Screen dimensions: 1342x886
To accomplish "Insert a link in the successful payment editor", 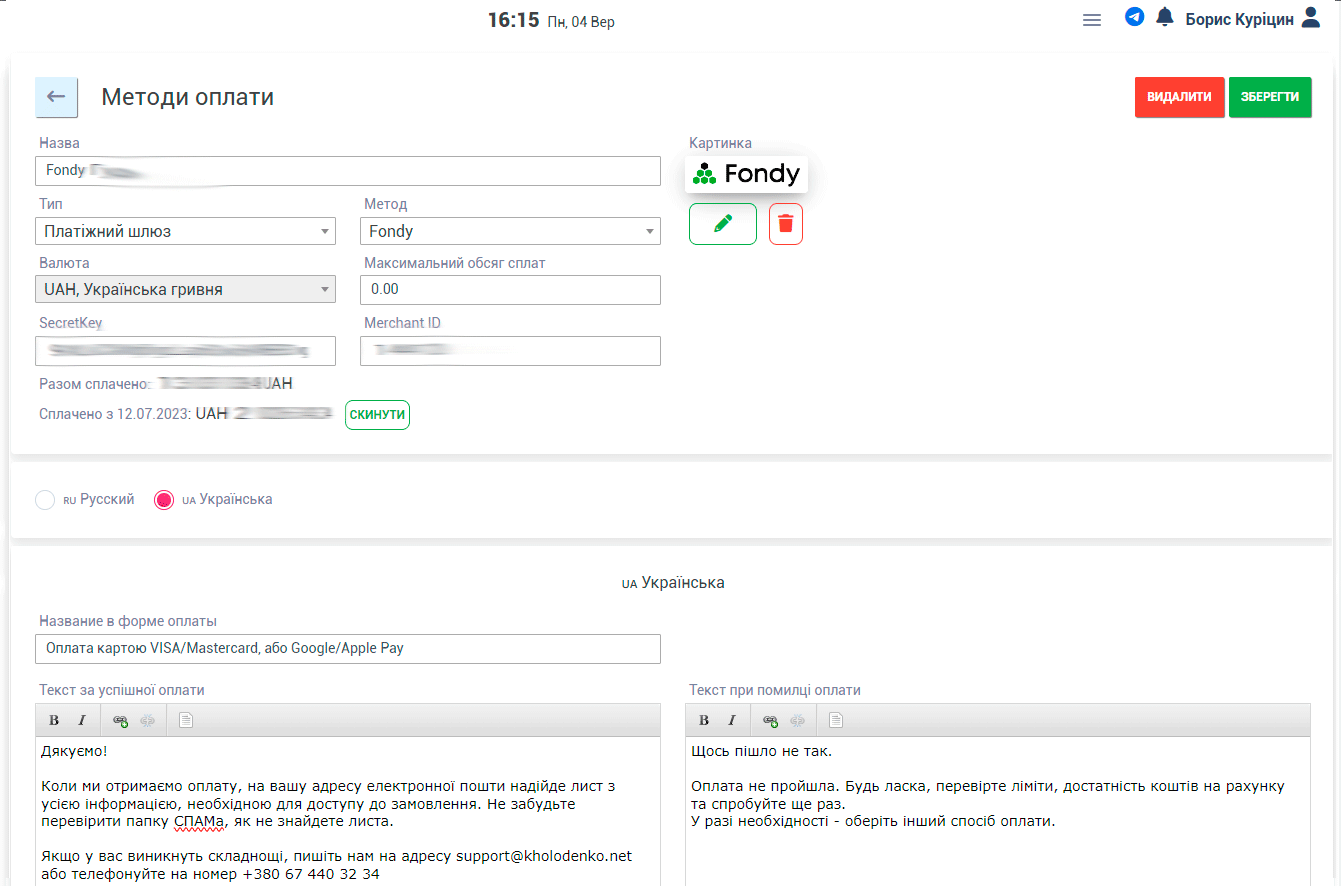I will (120, 720).
